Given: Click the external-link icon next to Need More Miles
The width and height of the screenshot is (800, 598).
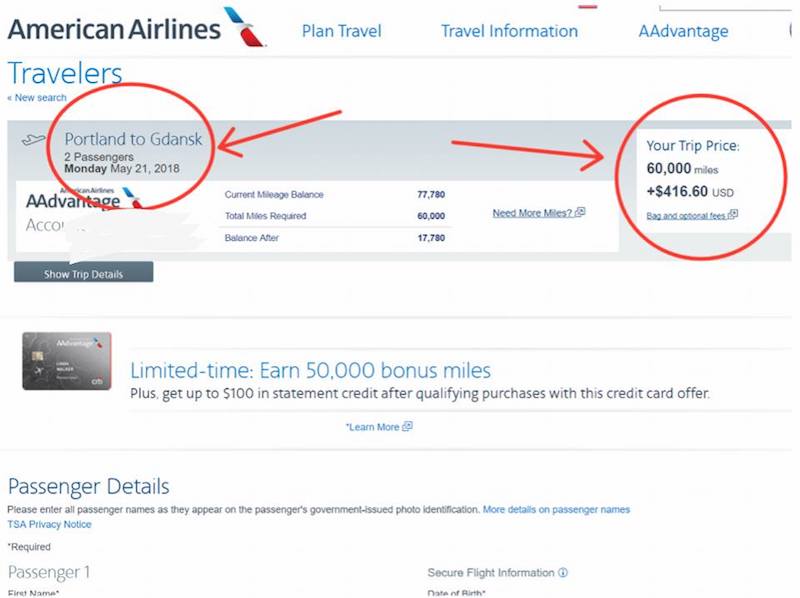Looking at the screenshot, I should [x=580, y=212].
